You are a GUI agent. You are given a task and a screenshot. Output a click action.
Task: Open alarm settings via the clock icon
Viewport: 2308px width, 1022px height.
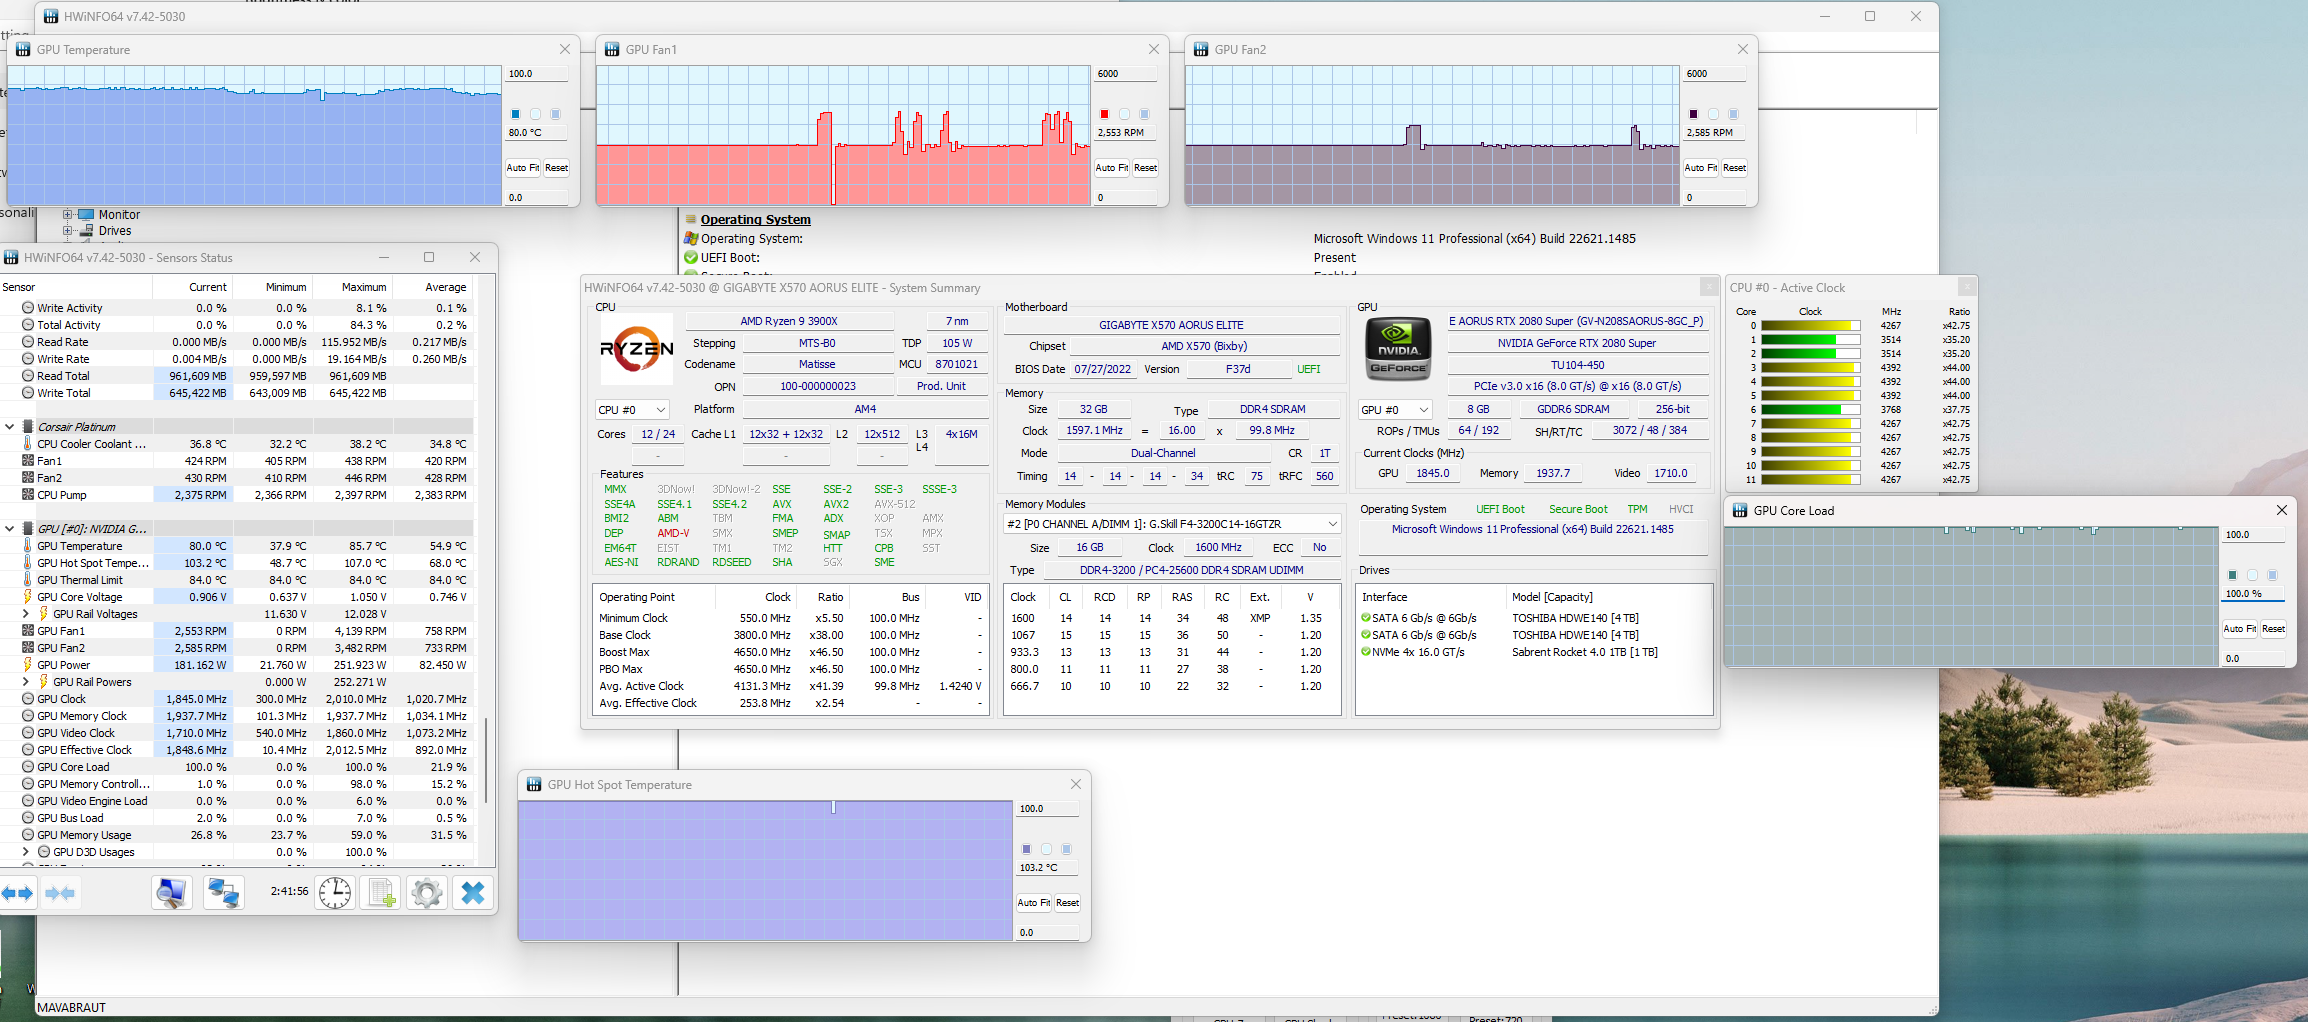click(335, 892)
